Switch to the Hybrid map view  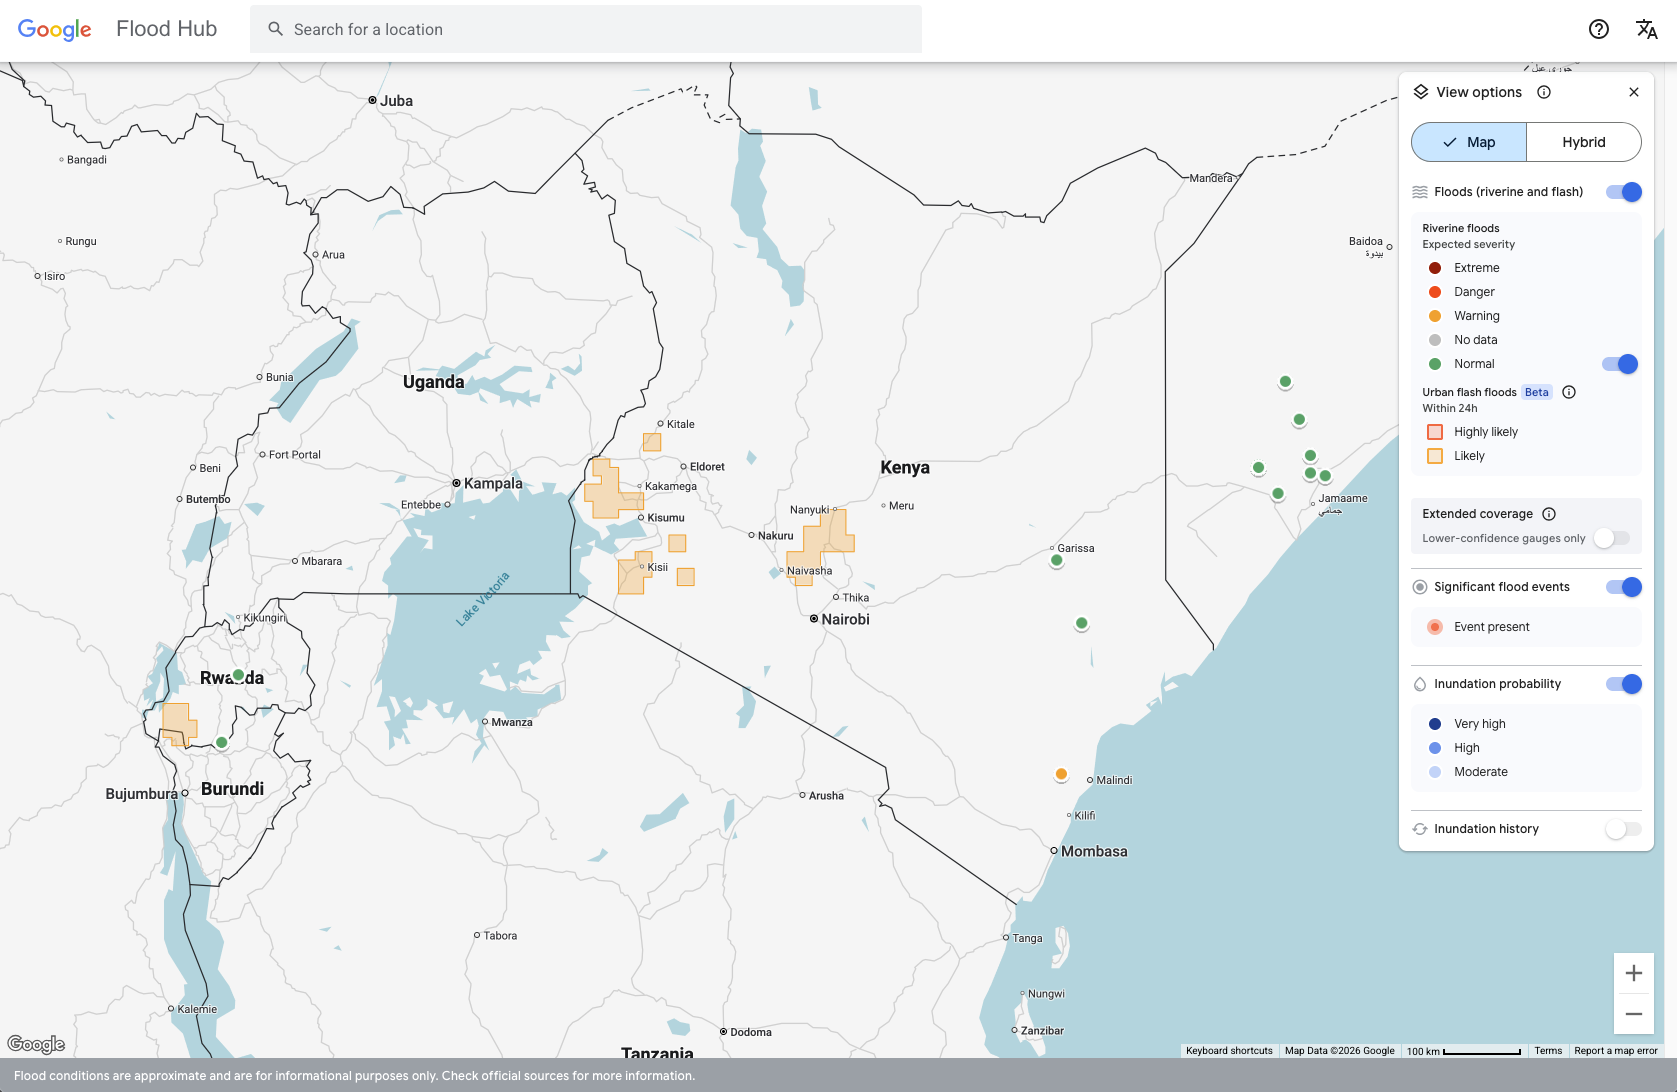[x=1583, y=142]
